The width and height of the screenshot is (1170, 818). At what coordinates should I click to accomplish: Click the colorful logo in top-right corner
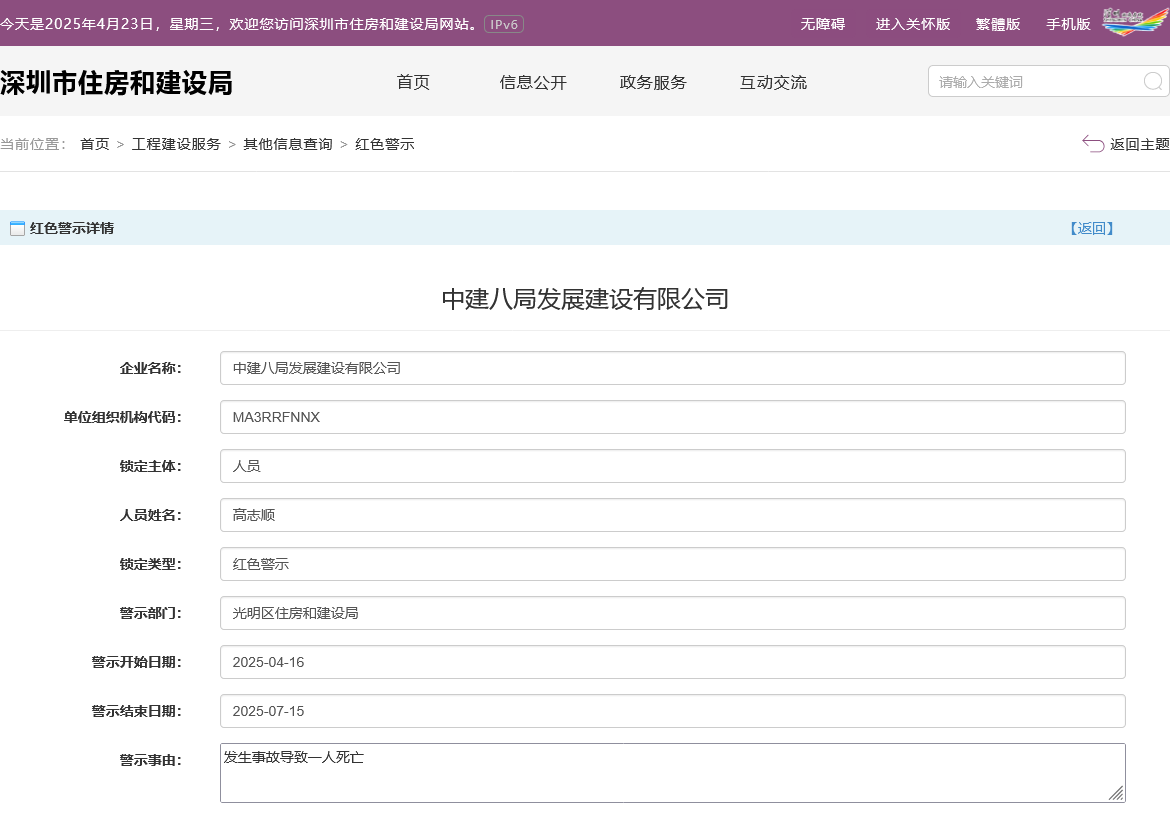tap(1134, 21)
